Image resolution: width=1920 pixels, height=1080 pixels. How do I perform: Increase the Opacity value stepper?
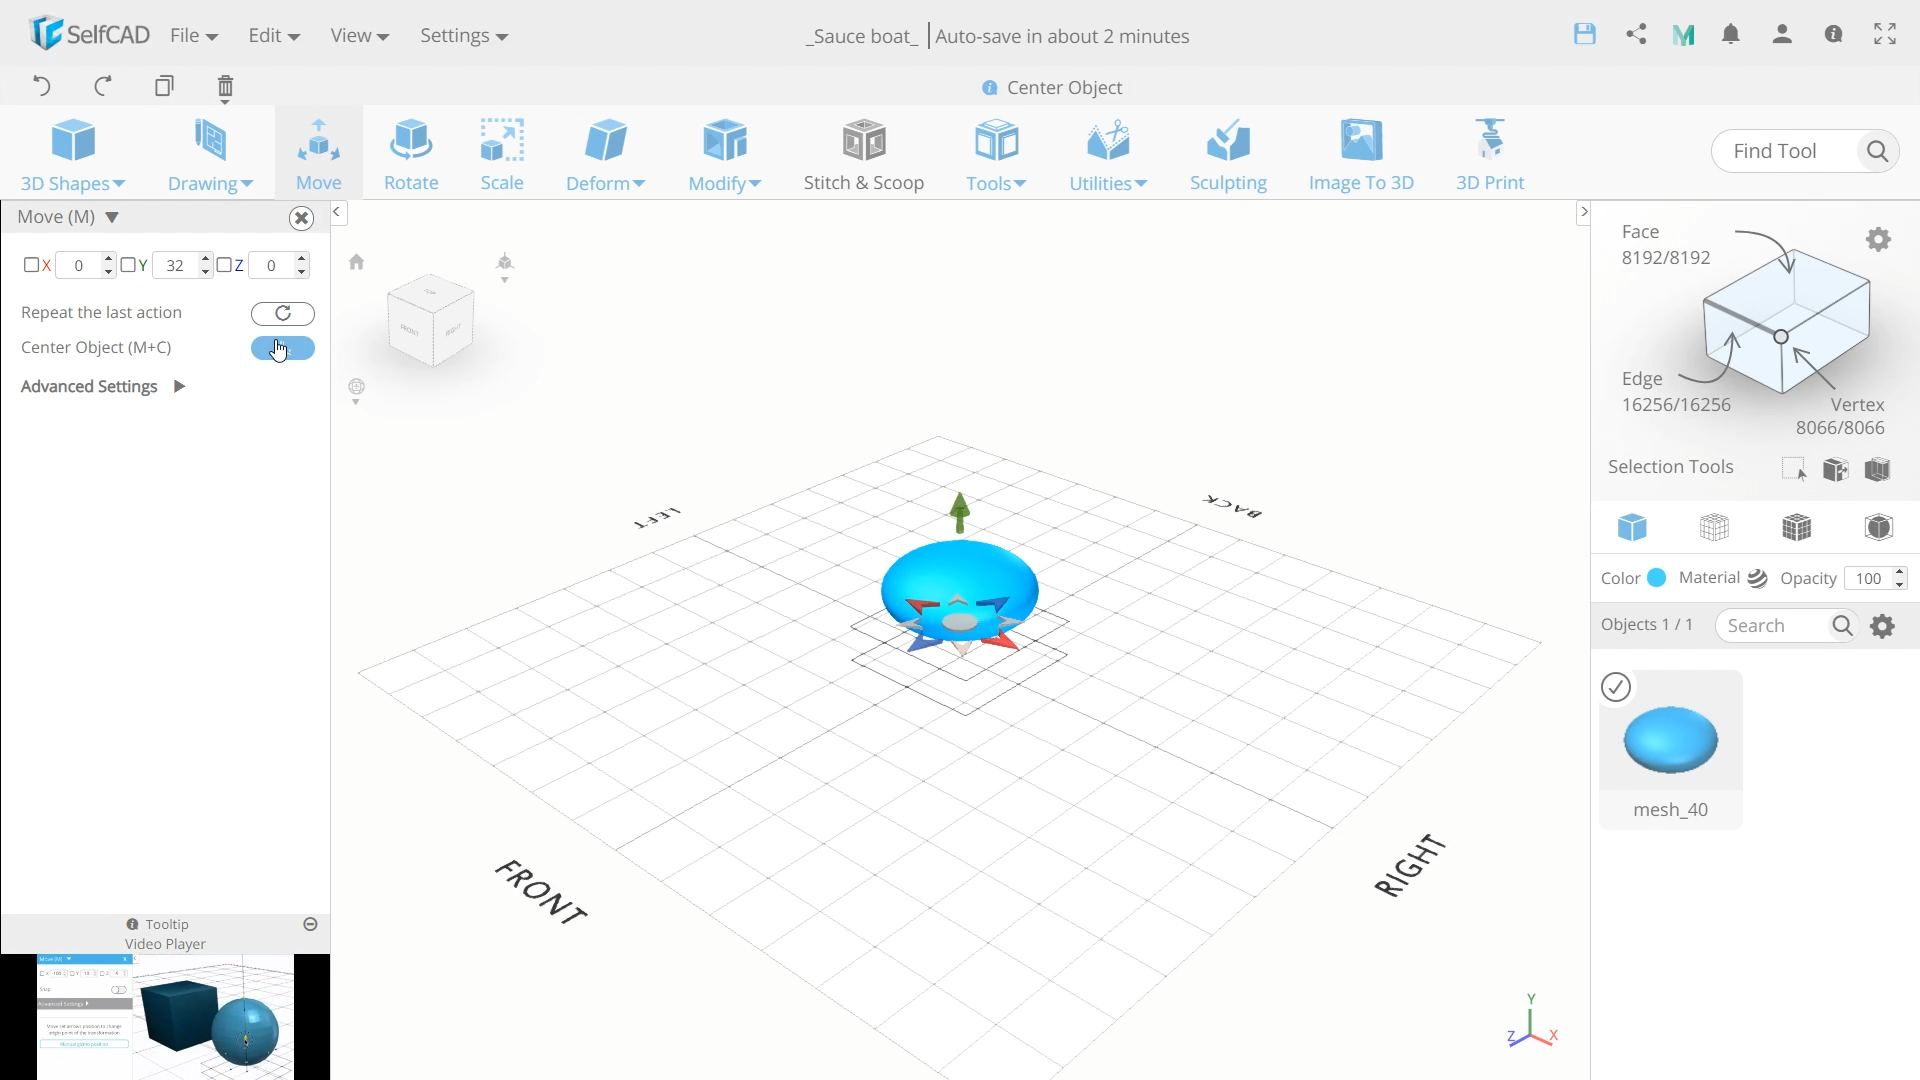pyautogui.click(x=1899, y=572)
